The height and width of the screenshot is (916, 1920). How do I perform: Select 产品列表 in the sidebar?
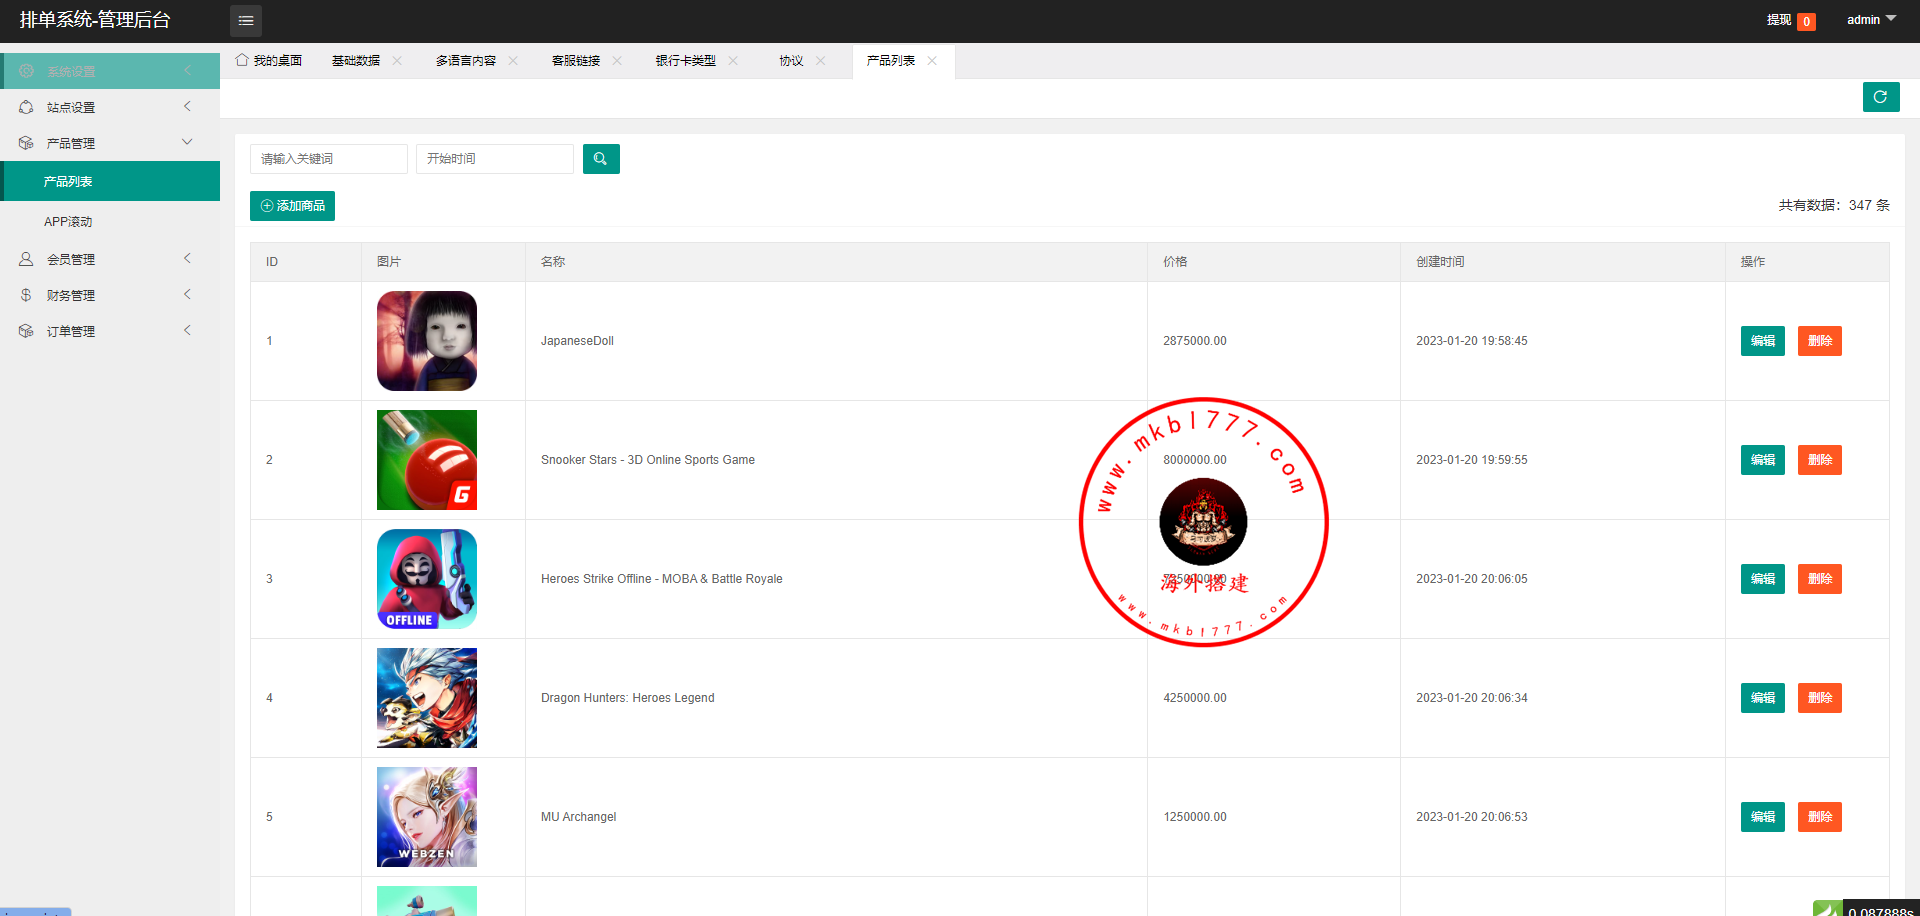coord(110,181)
